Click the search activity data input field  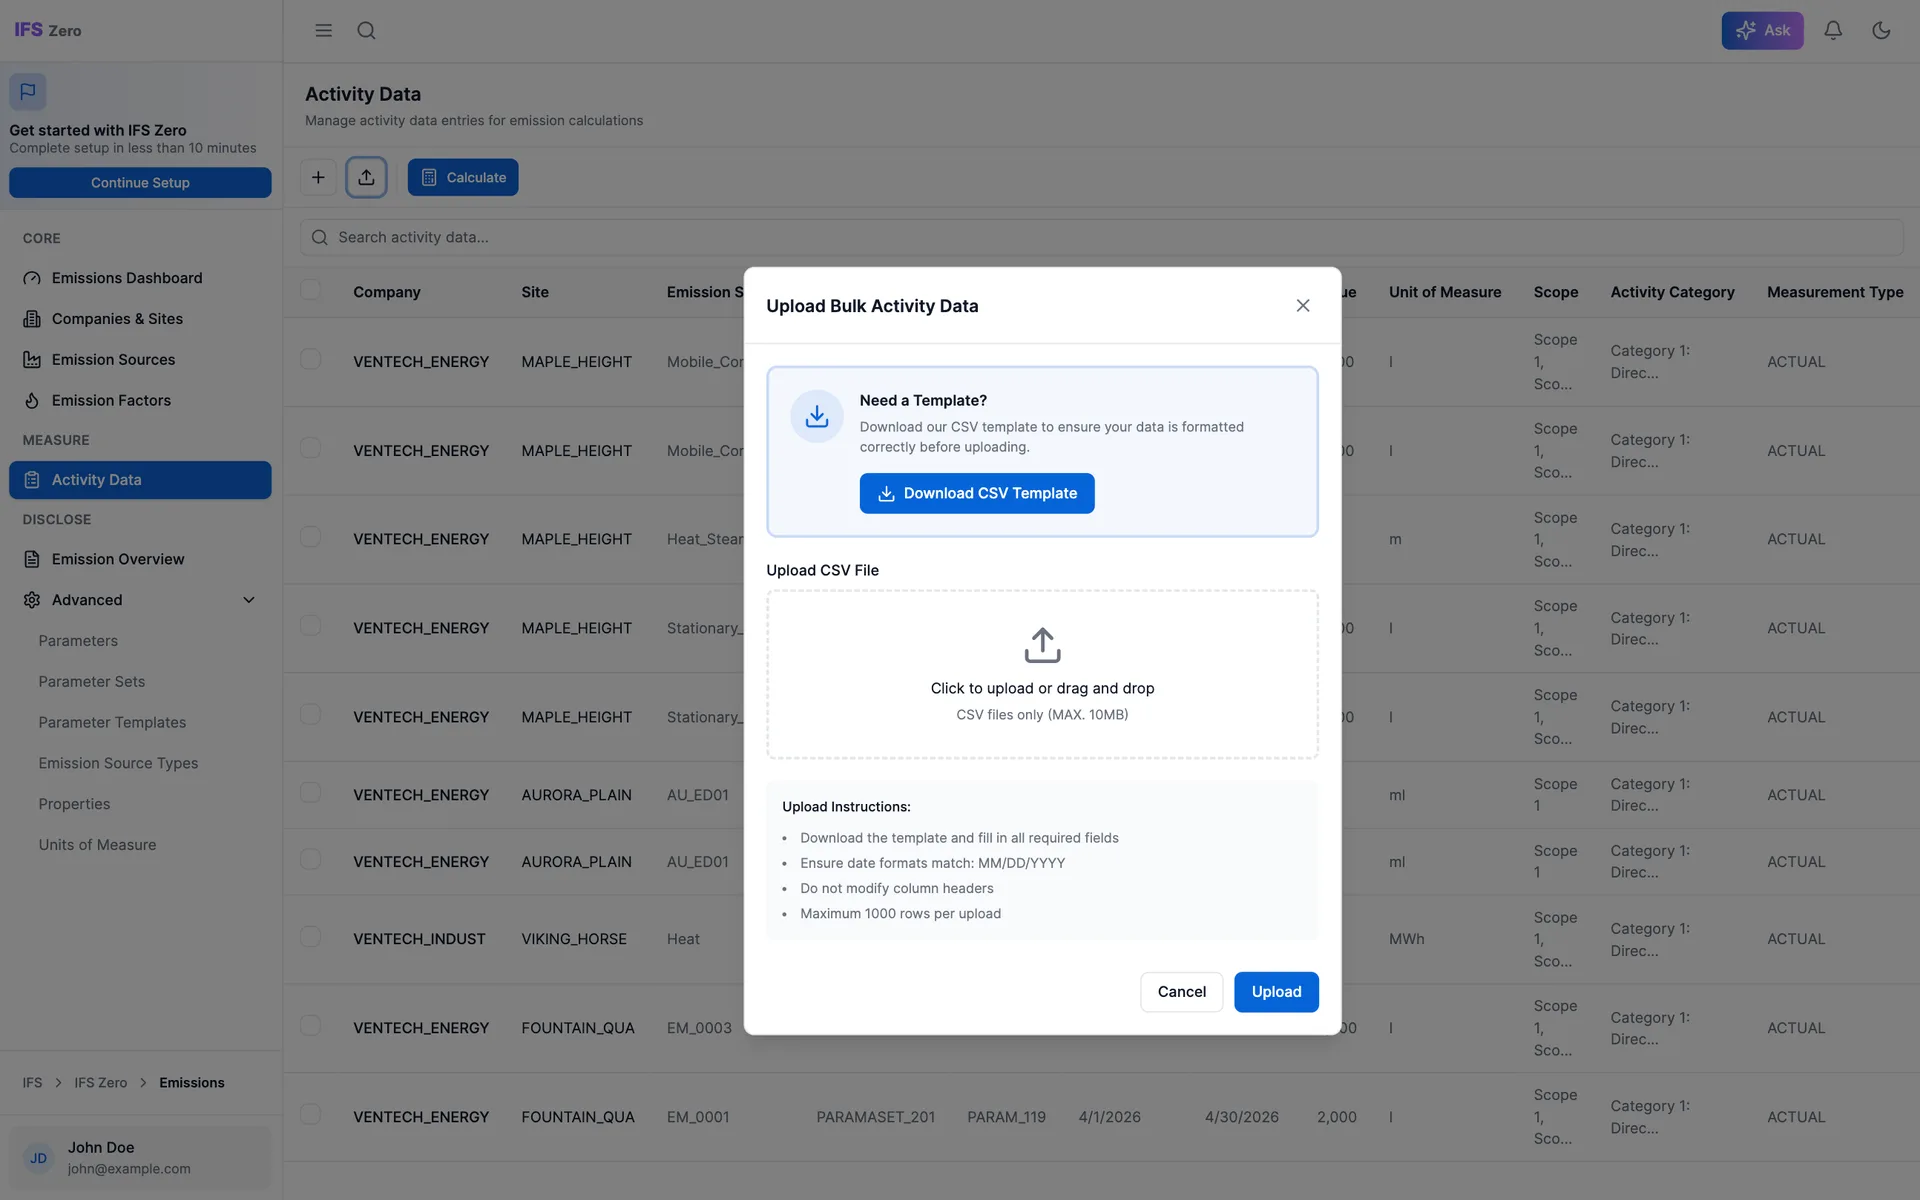[700, 237]
